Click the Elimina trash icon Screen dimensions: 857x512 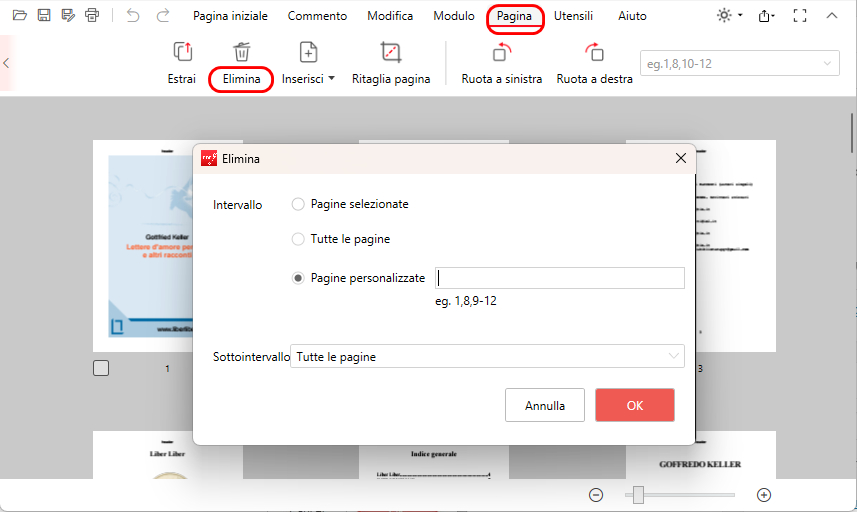[242, 52]
